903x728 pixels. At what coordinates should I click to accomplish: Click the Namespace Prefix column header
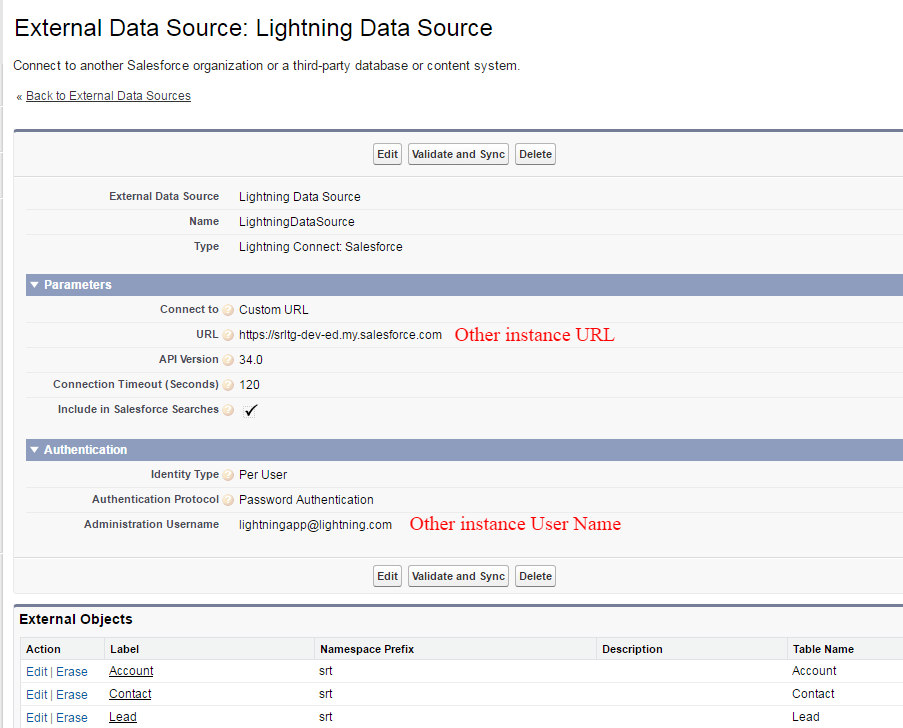367,649
